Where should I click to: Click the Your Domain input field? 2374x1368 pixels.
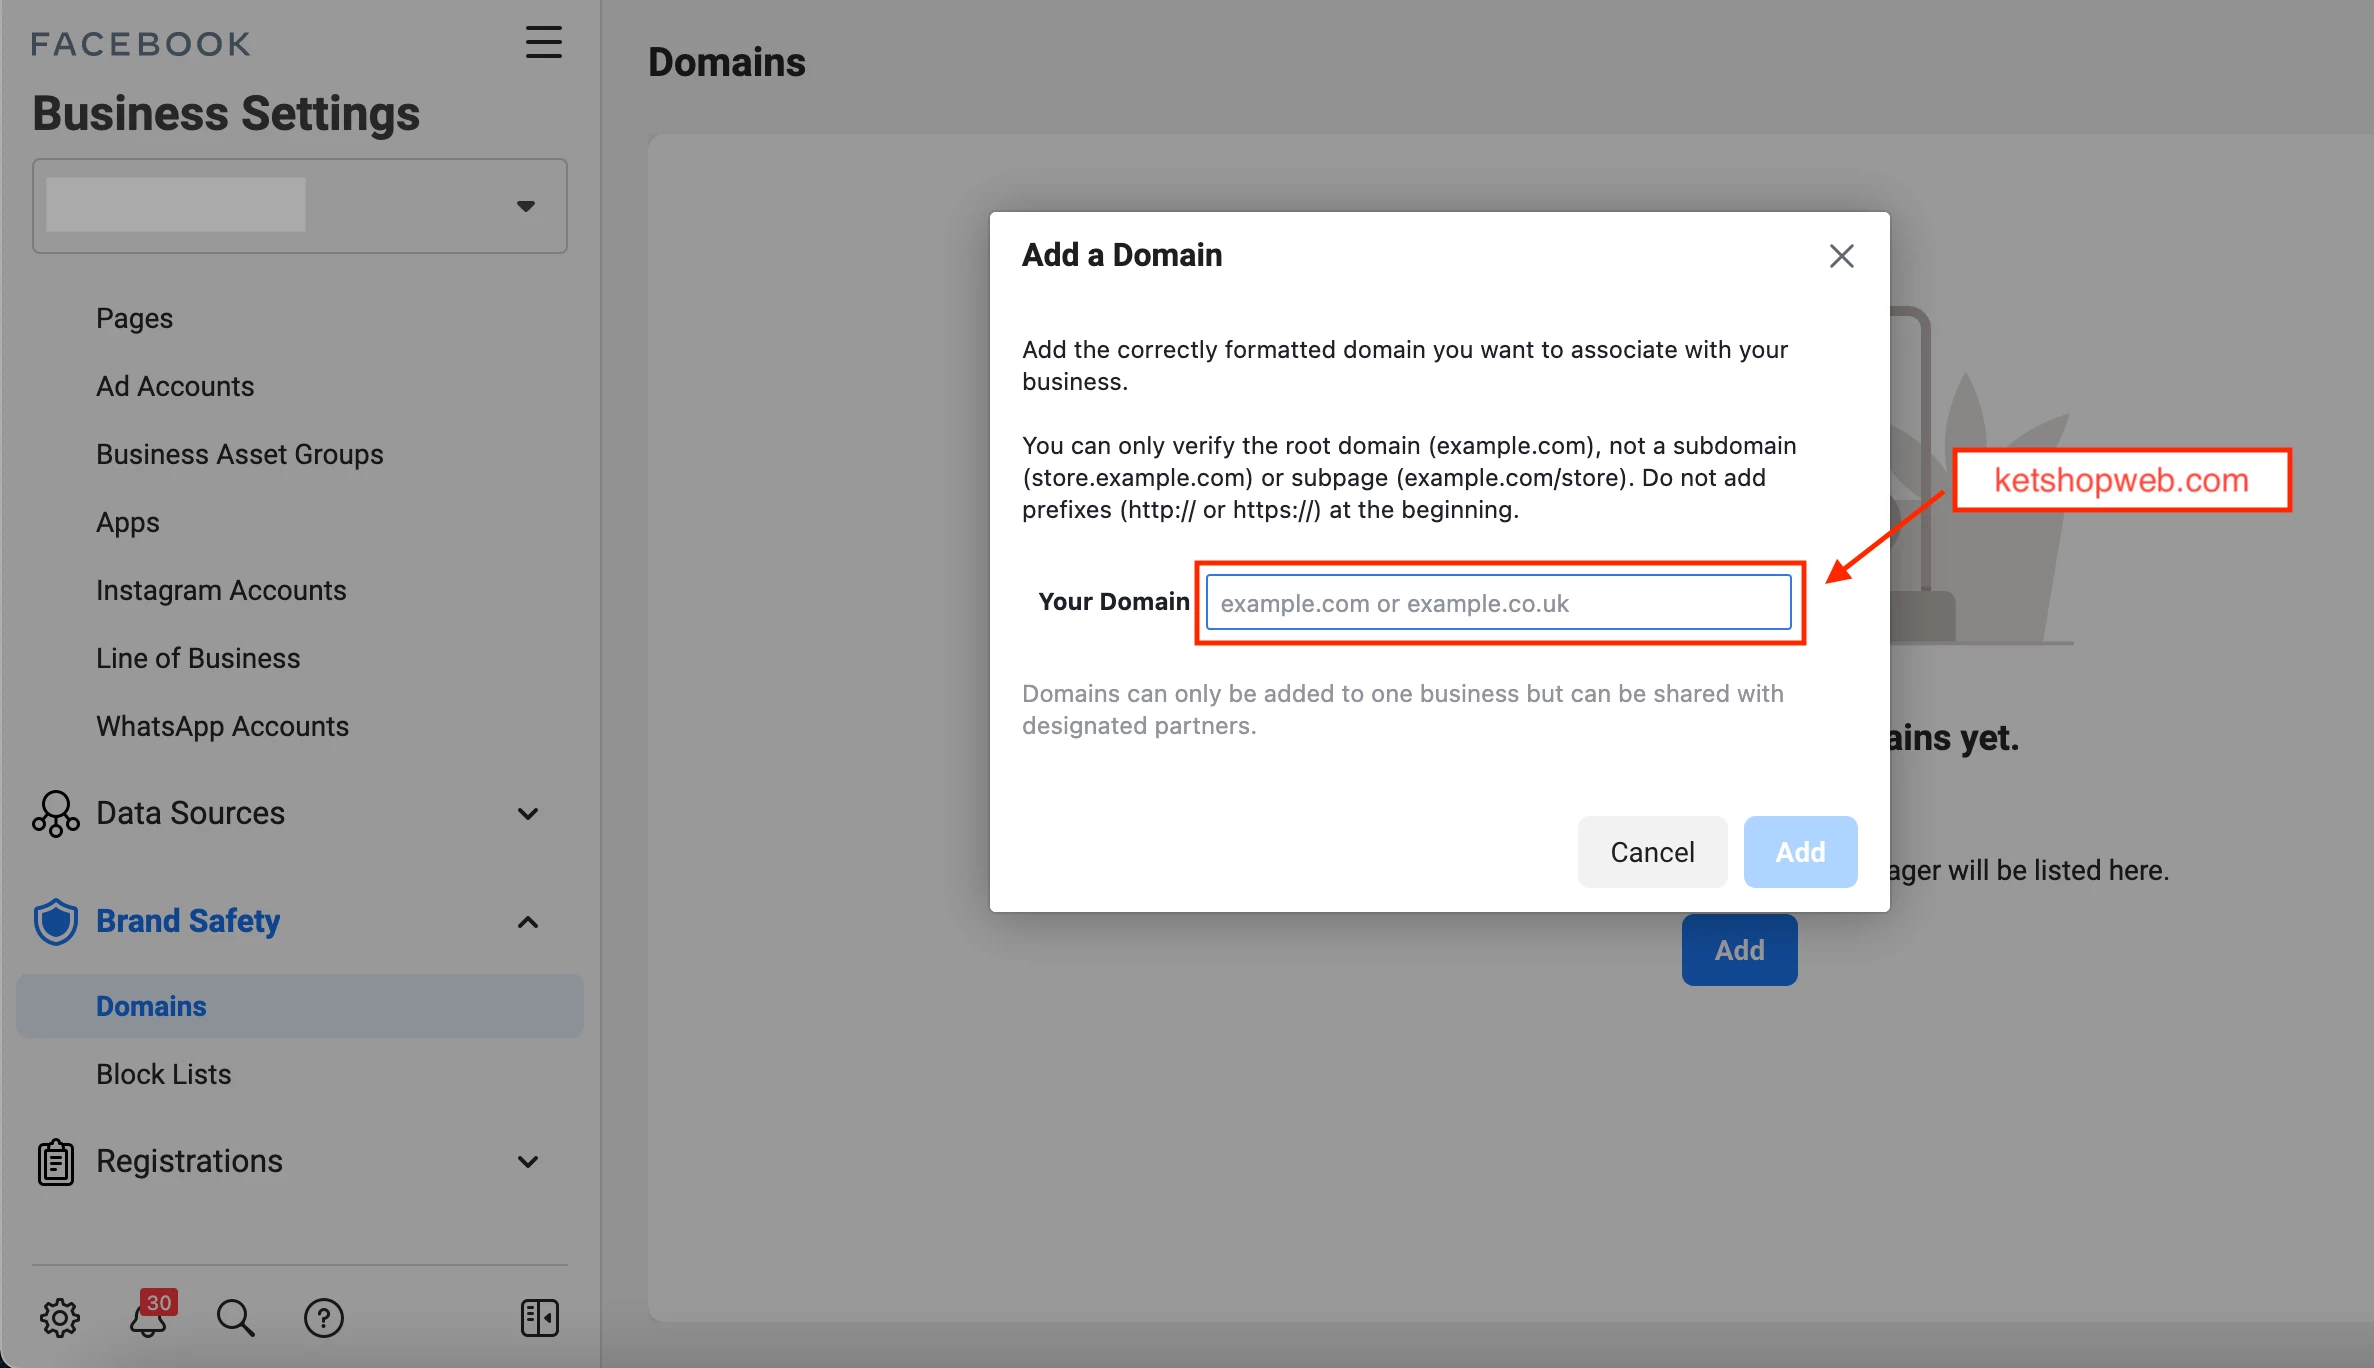[1498, 603]
